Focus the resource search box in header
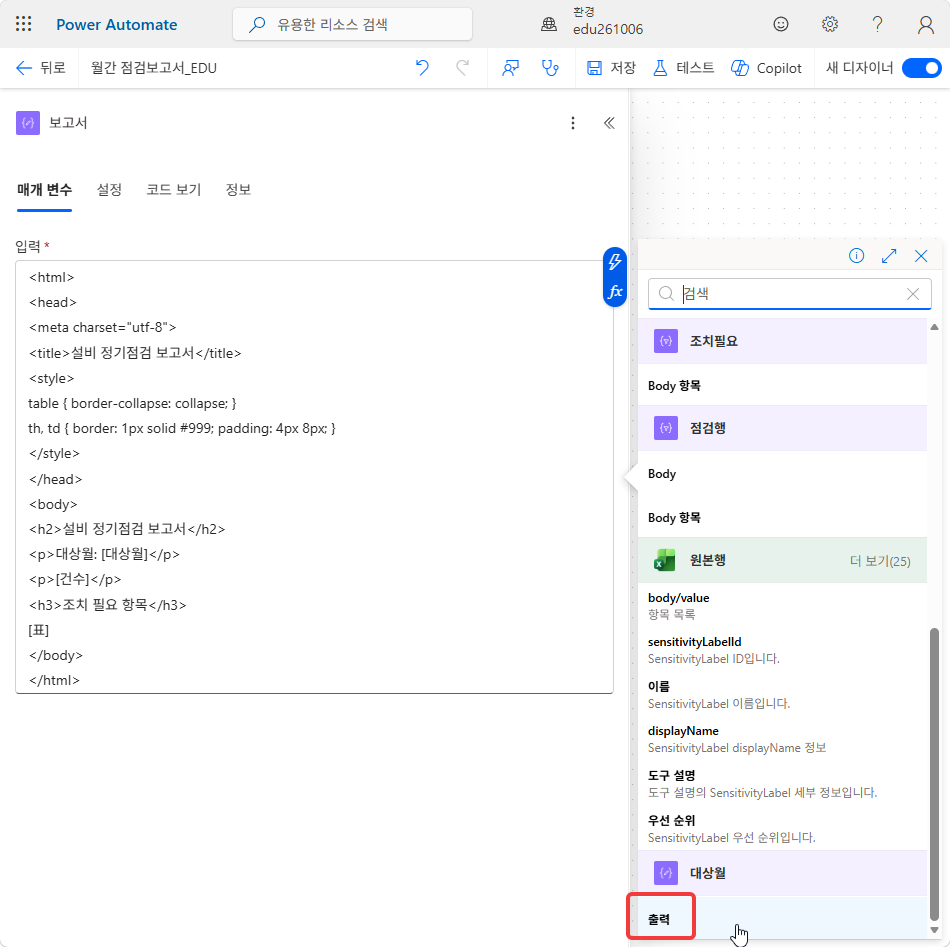Screen dimensions: 950x947 [352, 24]
